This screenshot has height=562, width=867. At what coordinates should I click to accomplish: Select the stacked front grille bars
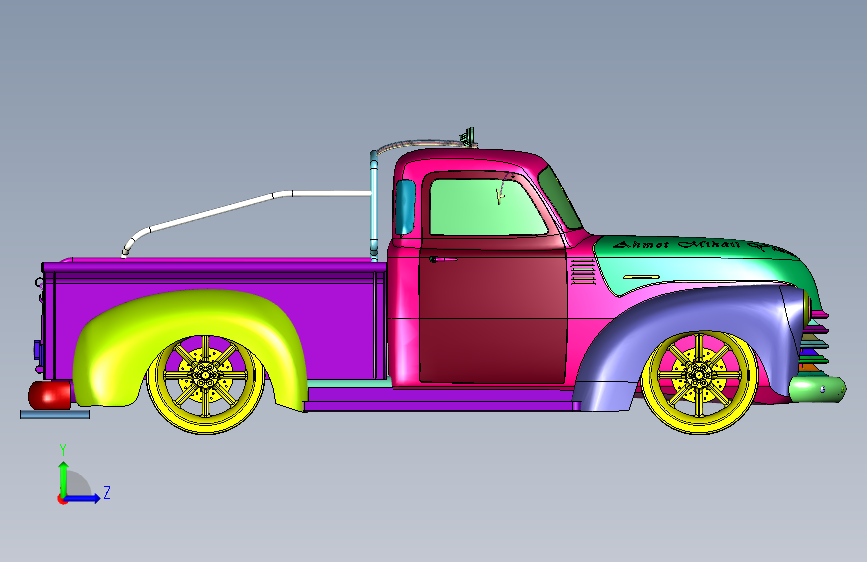[x=815, y=340]
